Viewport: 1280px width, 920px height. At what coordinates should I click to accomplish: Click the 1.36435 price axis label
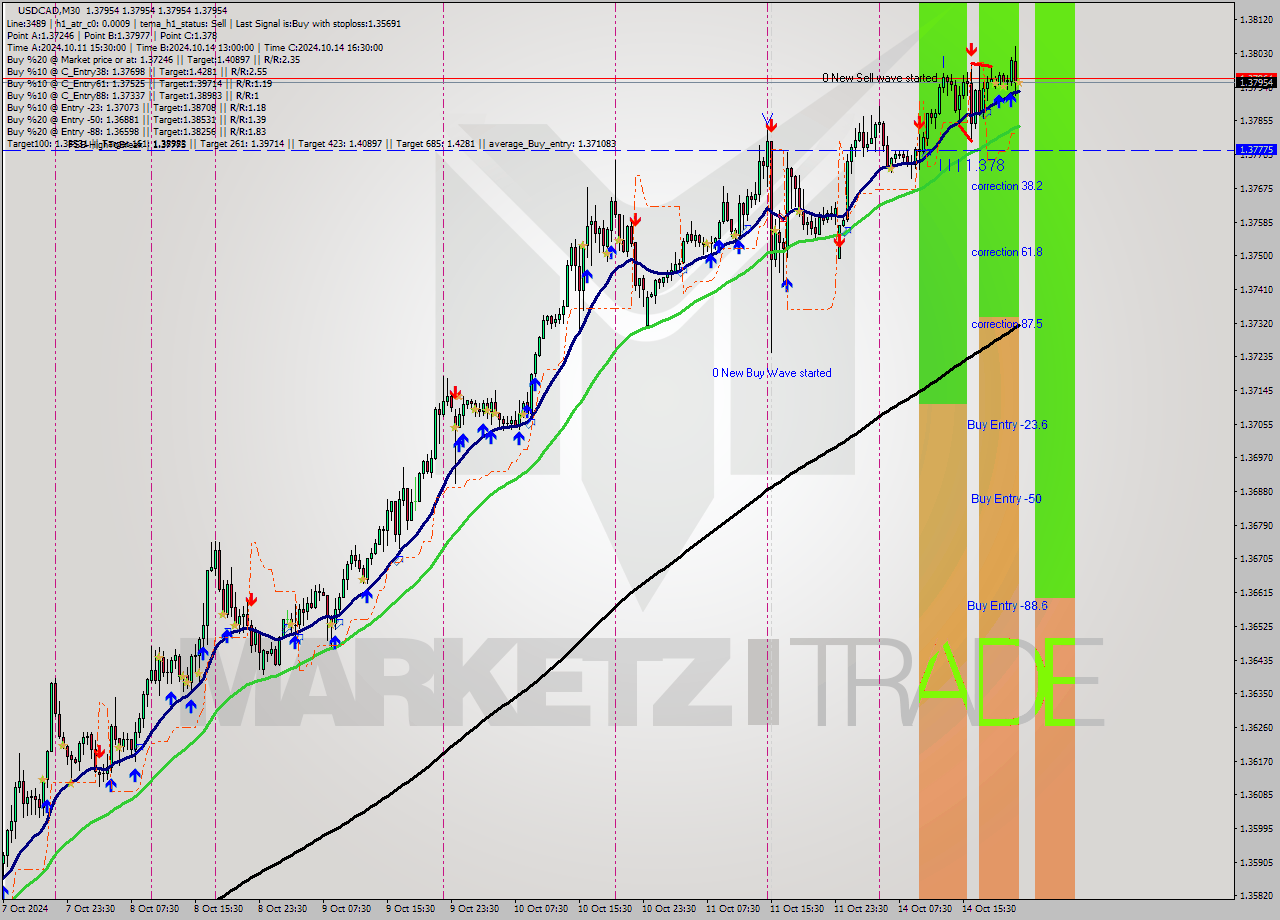(1256, 660)
